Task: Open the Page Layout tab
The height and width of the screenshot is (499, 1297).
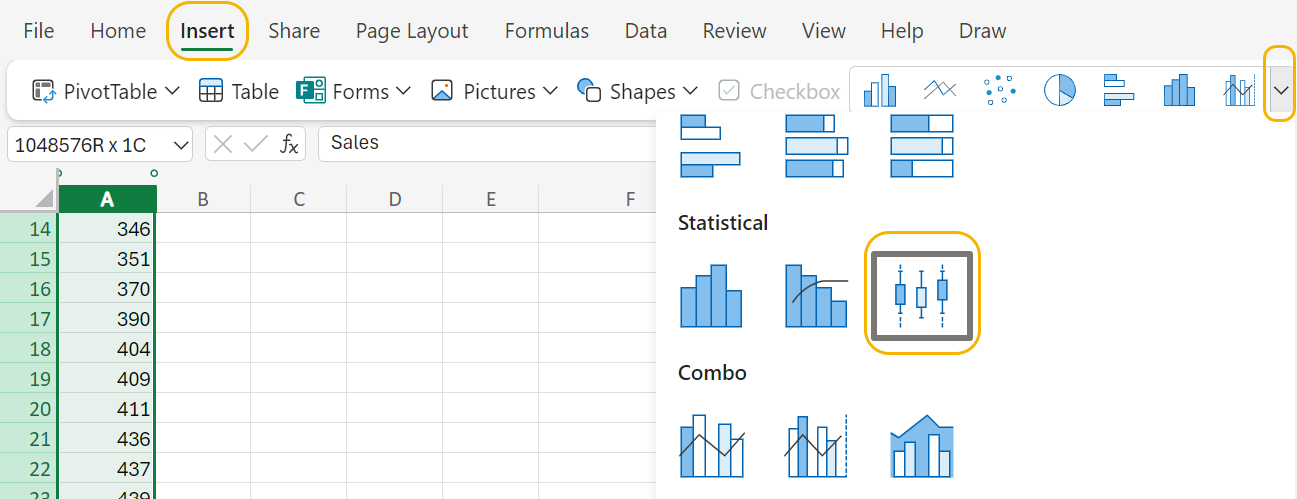Action: (x=412, y=31)
